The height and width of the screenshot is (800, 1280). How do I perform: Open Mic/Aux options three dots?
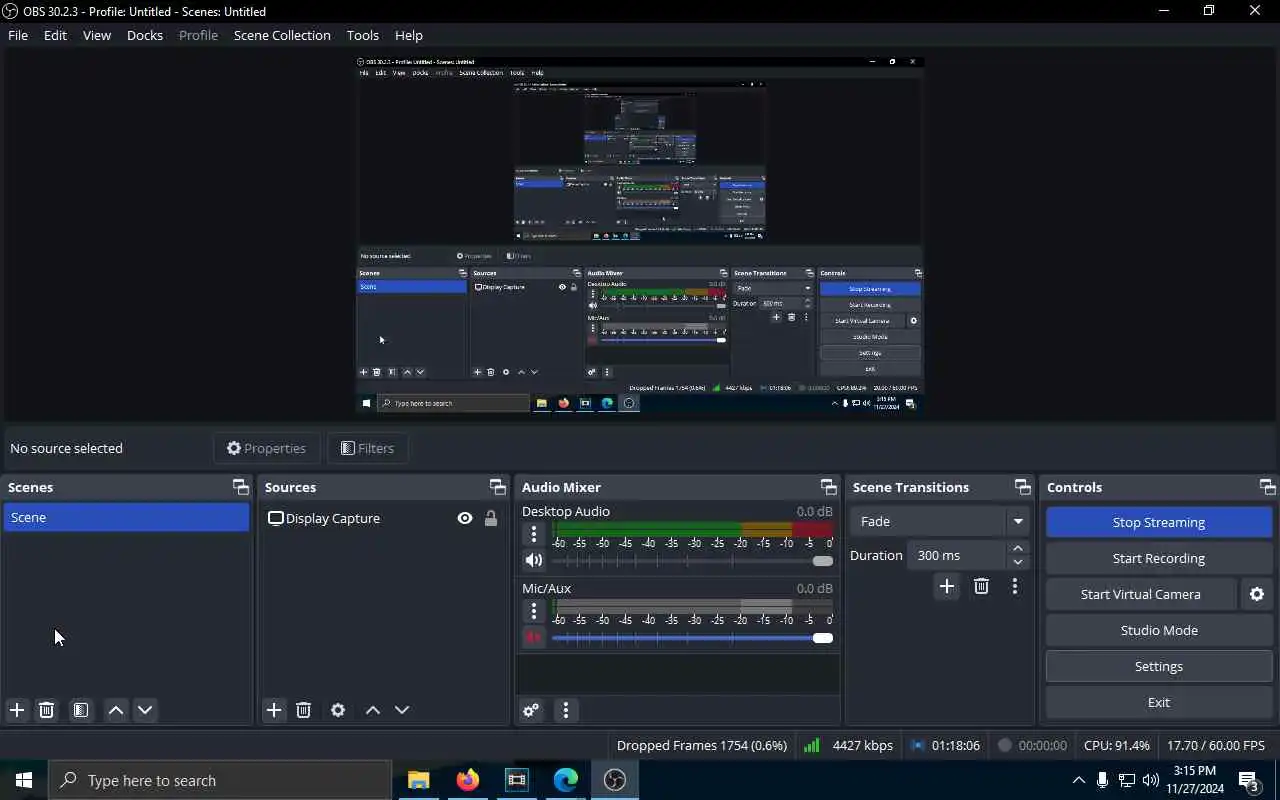[x=534, y=611]
